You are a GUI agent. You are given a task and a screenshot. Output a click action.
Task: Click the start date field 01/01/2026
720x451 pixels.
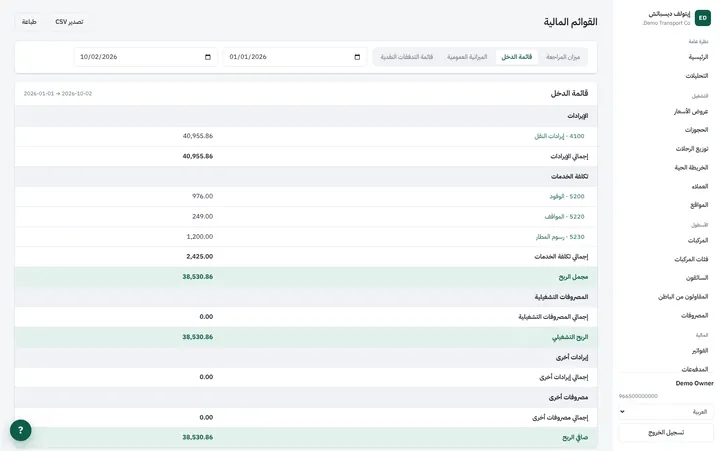point(295,57)
